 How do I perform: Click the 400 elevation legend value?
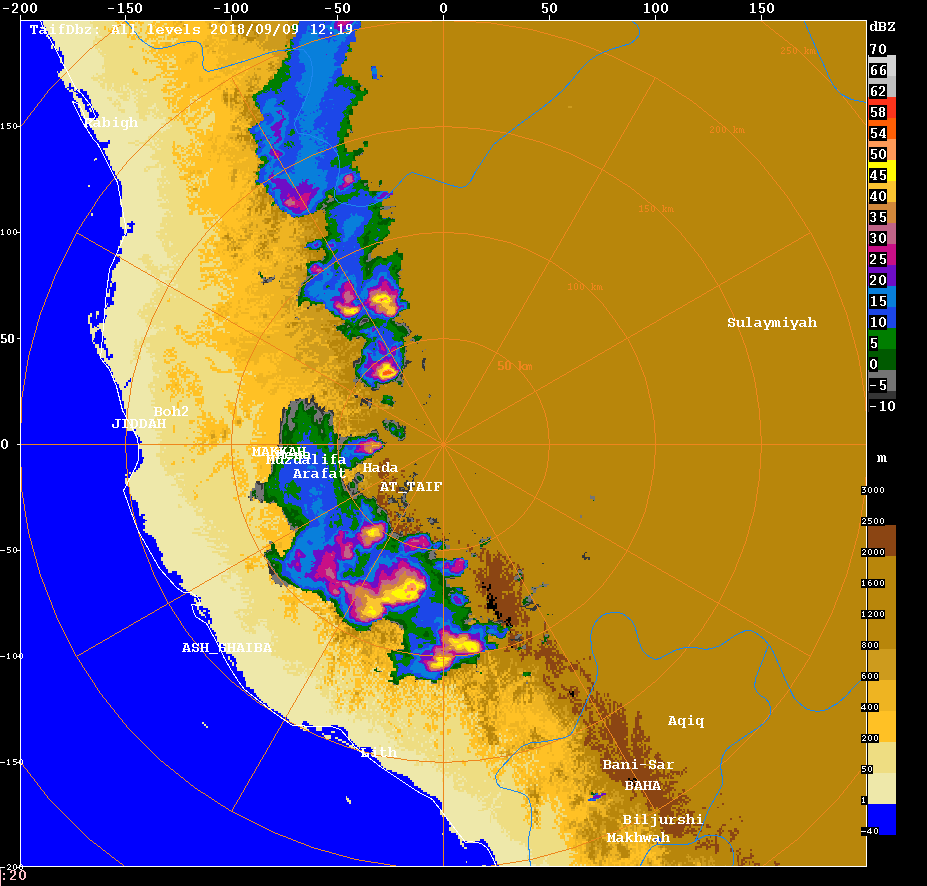870,707
